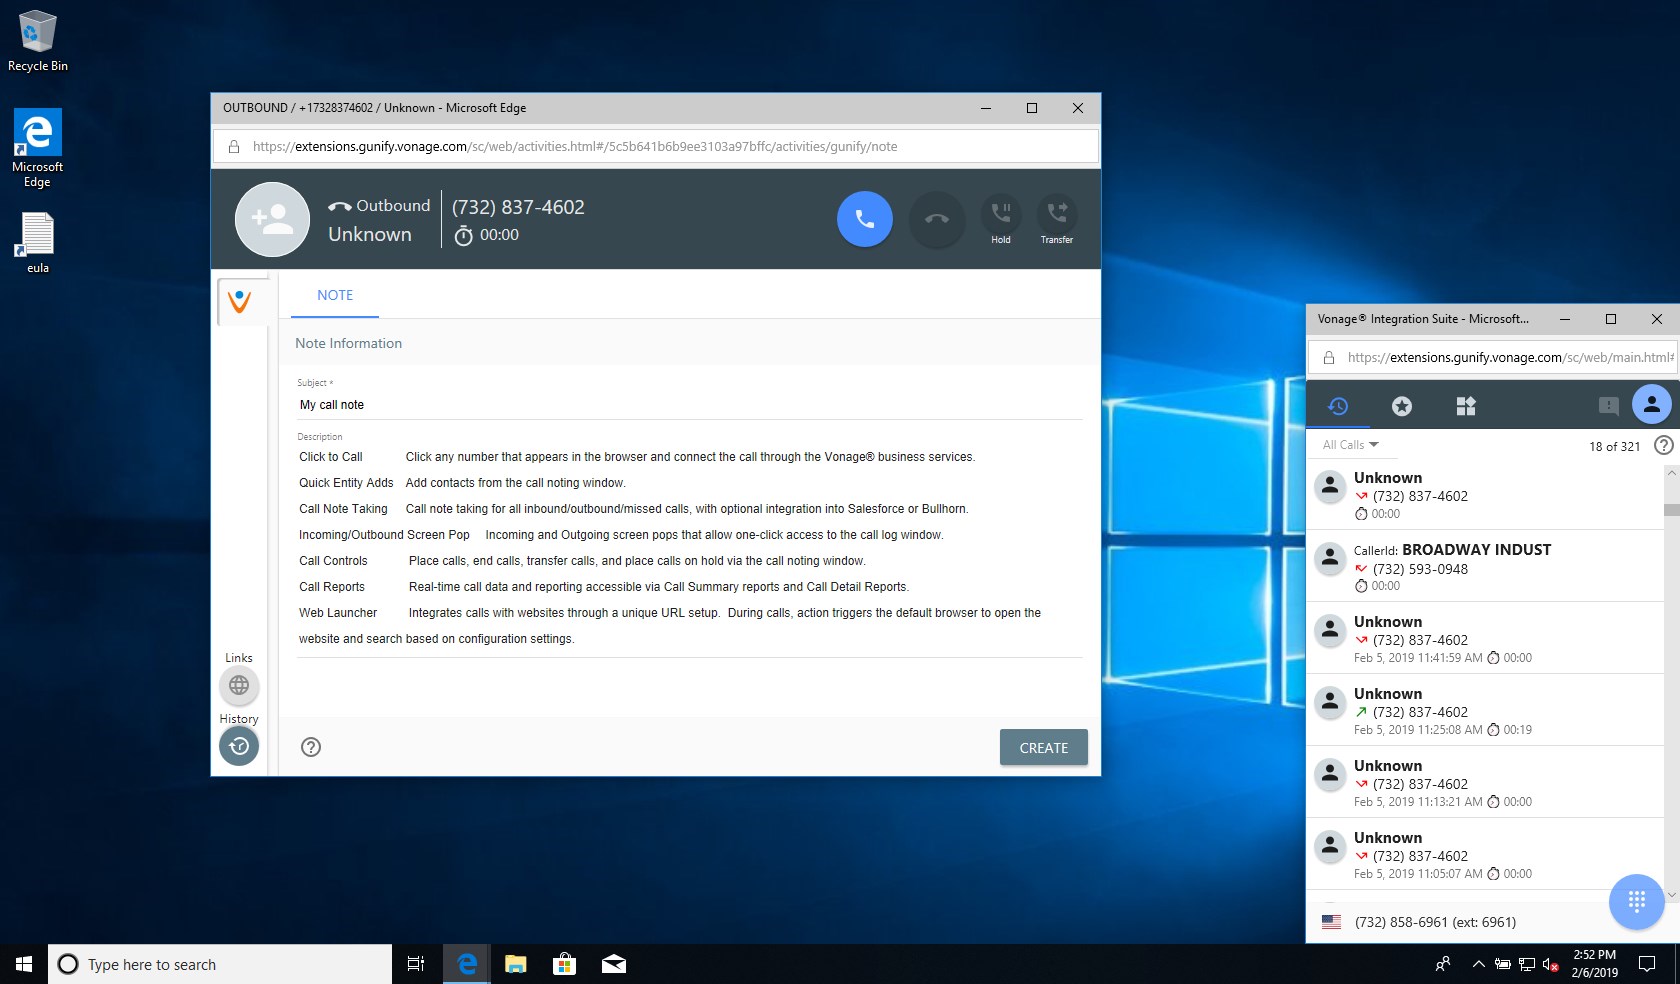Click the end call hang-up button

coord(937,219)
